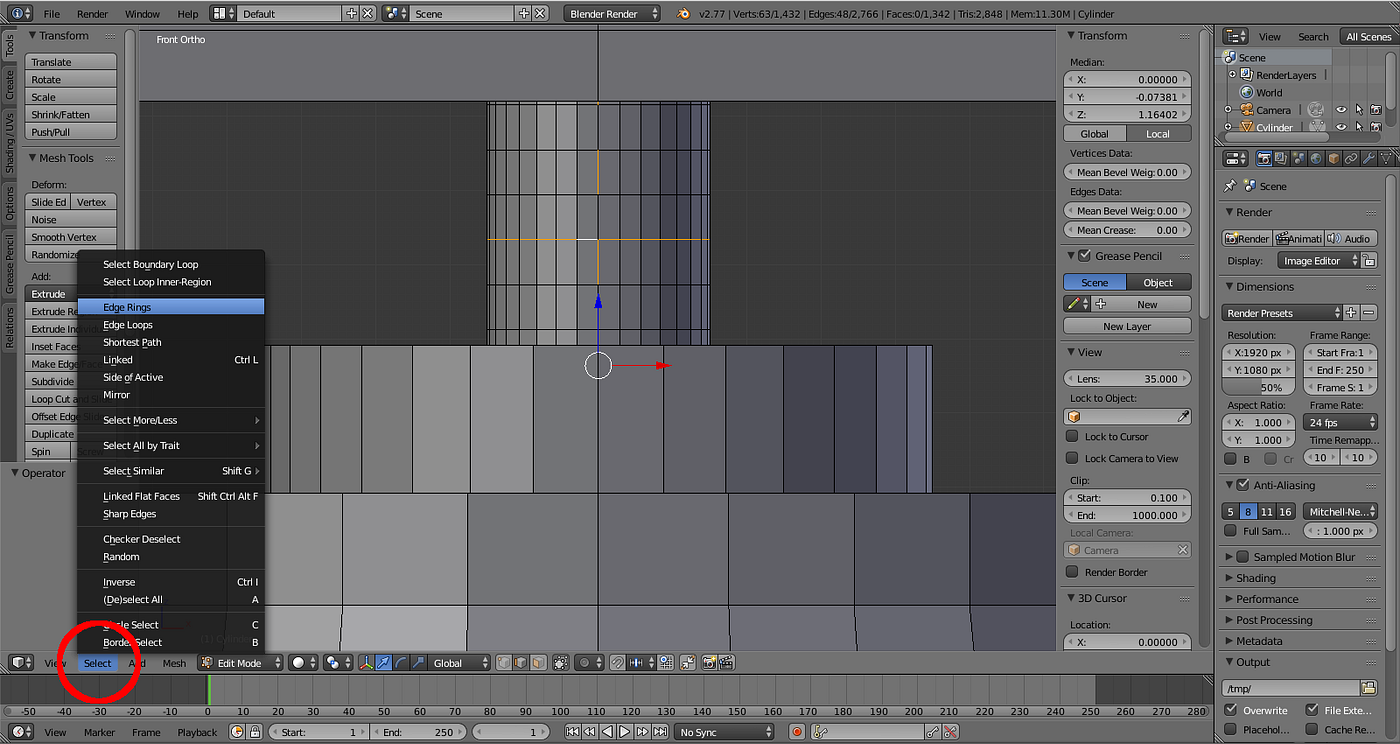1400x744 pixels.
Task: Click the Audio render button
Action: pyautogui.click(x=1350, y=239)
